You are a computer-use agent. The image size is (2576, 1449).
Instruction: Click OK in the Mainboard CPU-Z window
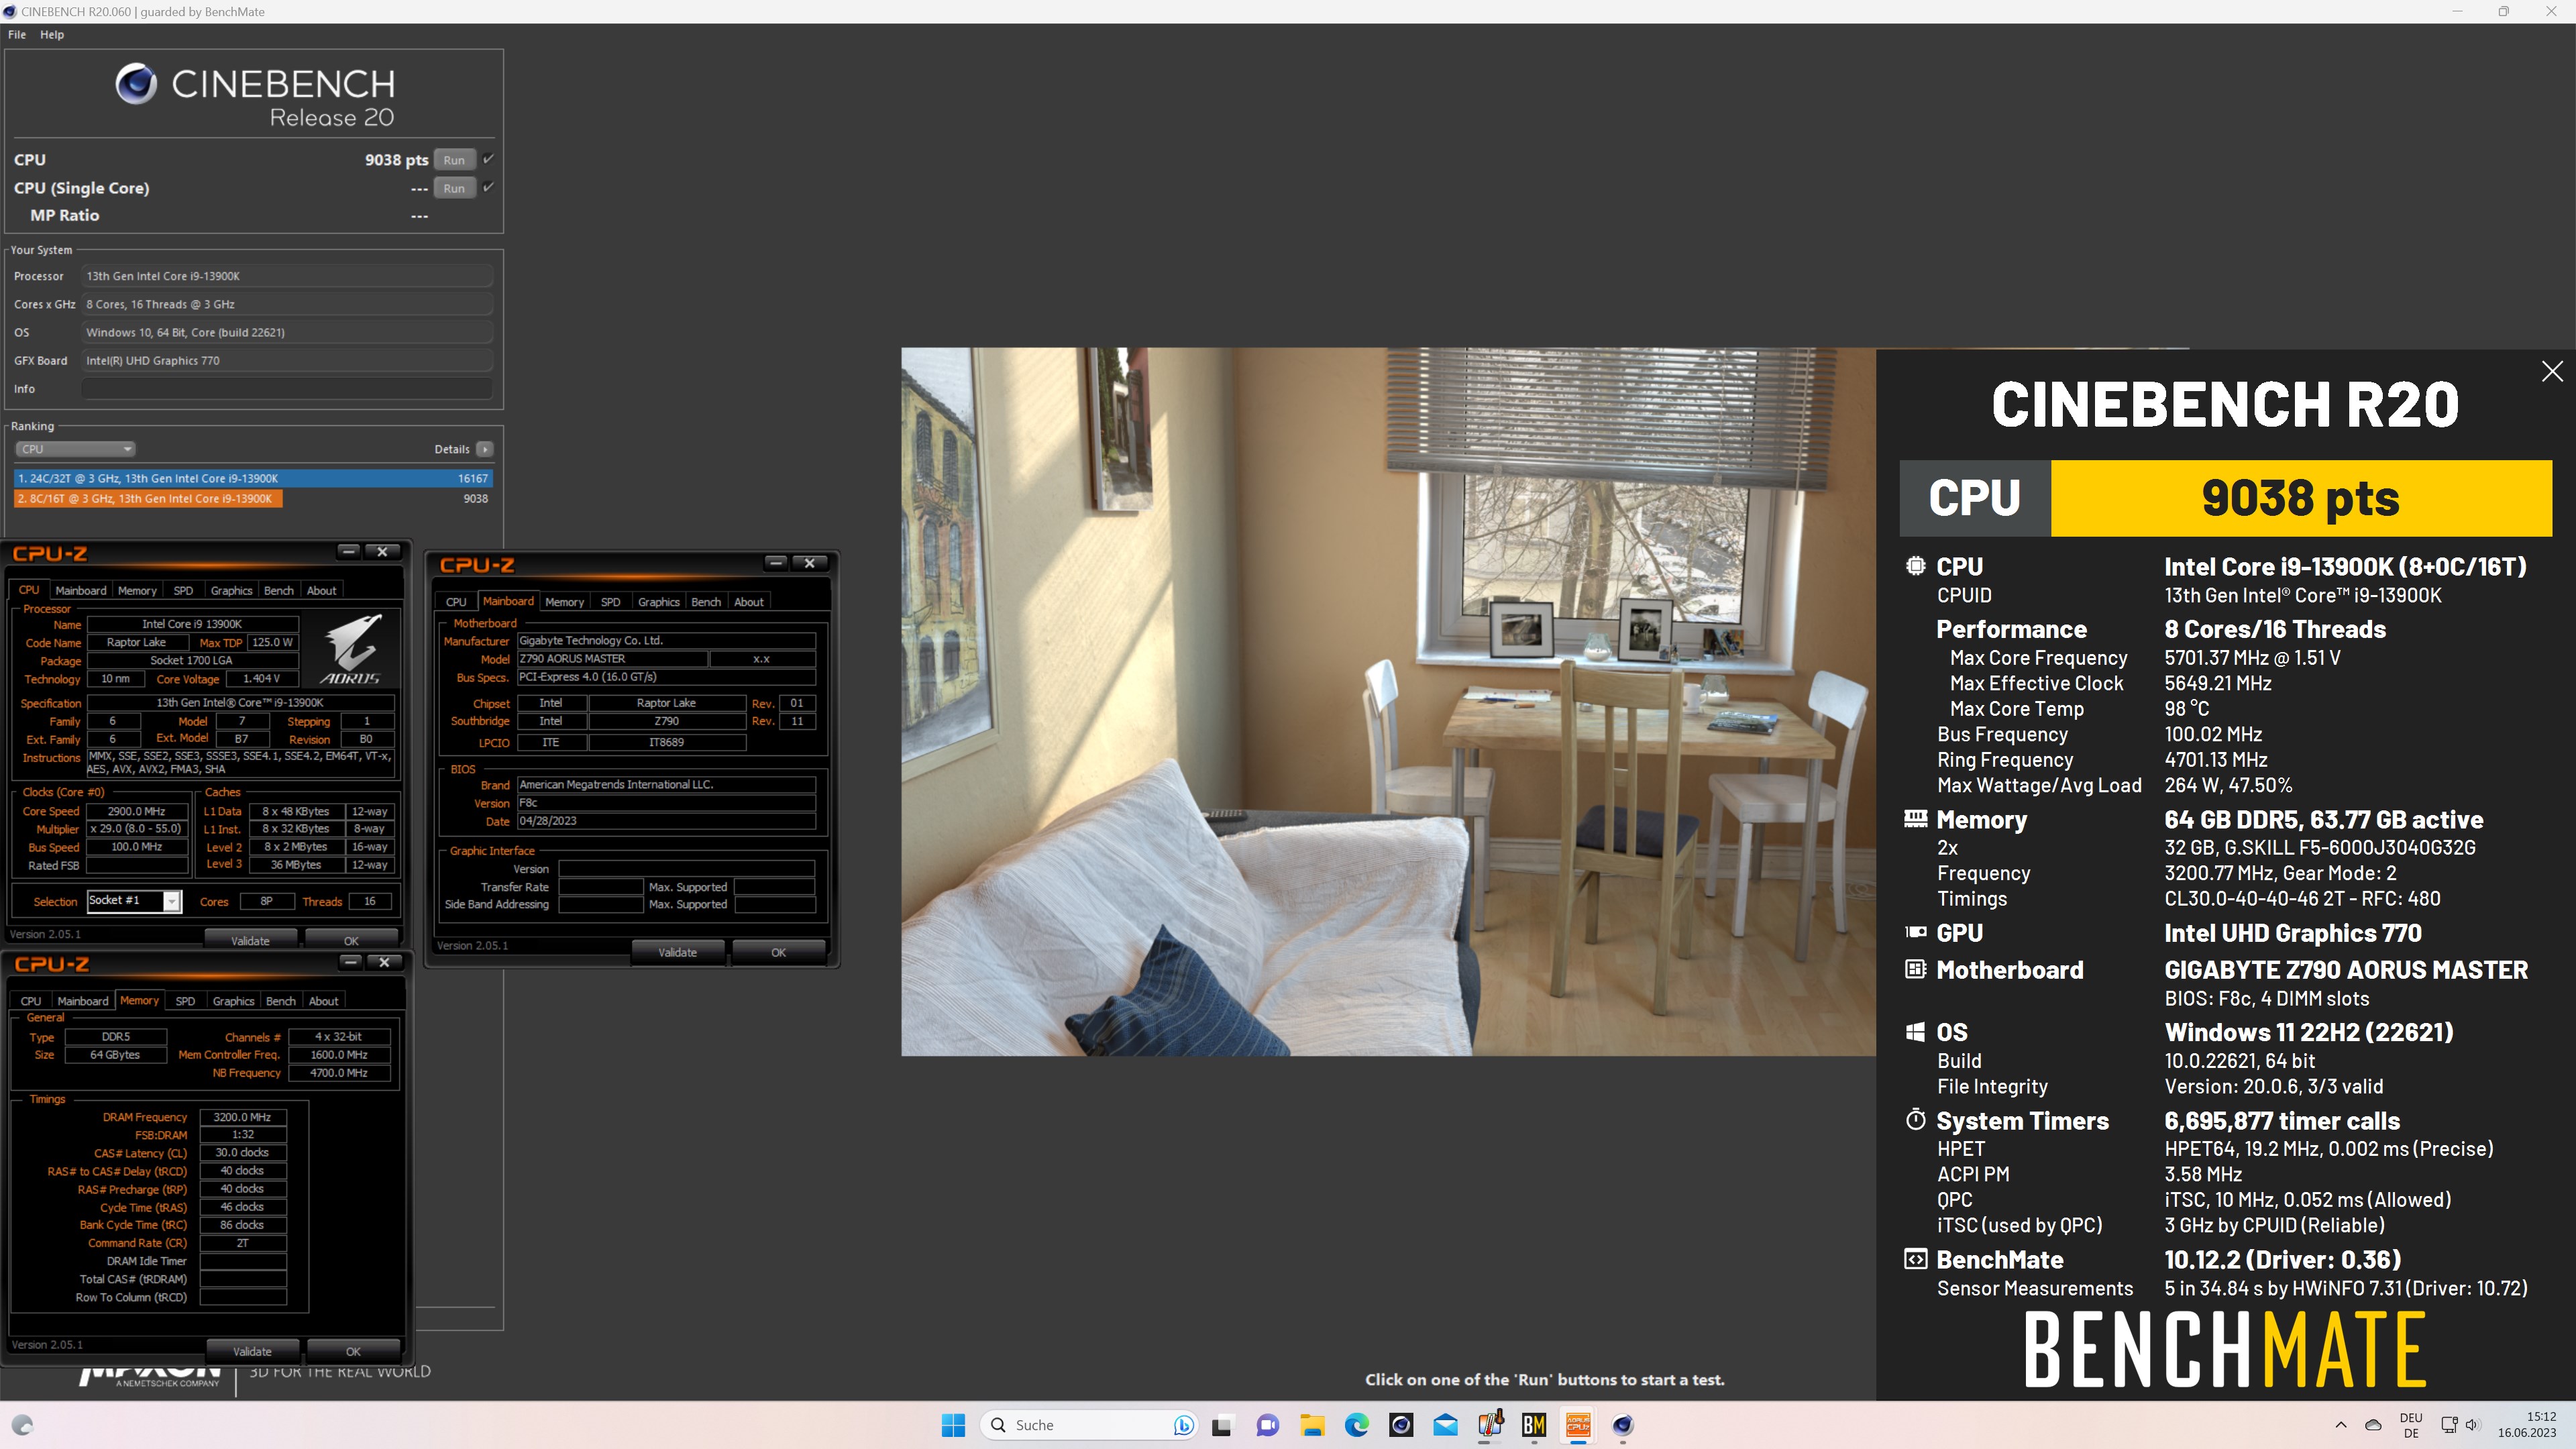pyautogui.click(x=778, y=953)
